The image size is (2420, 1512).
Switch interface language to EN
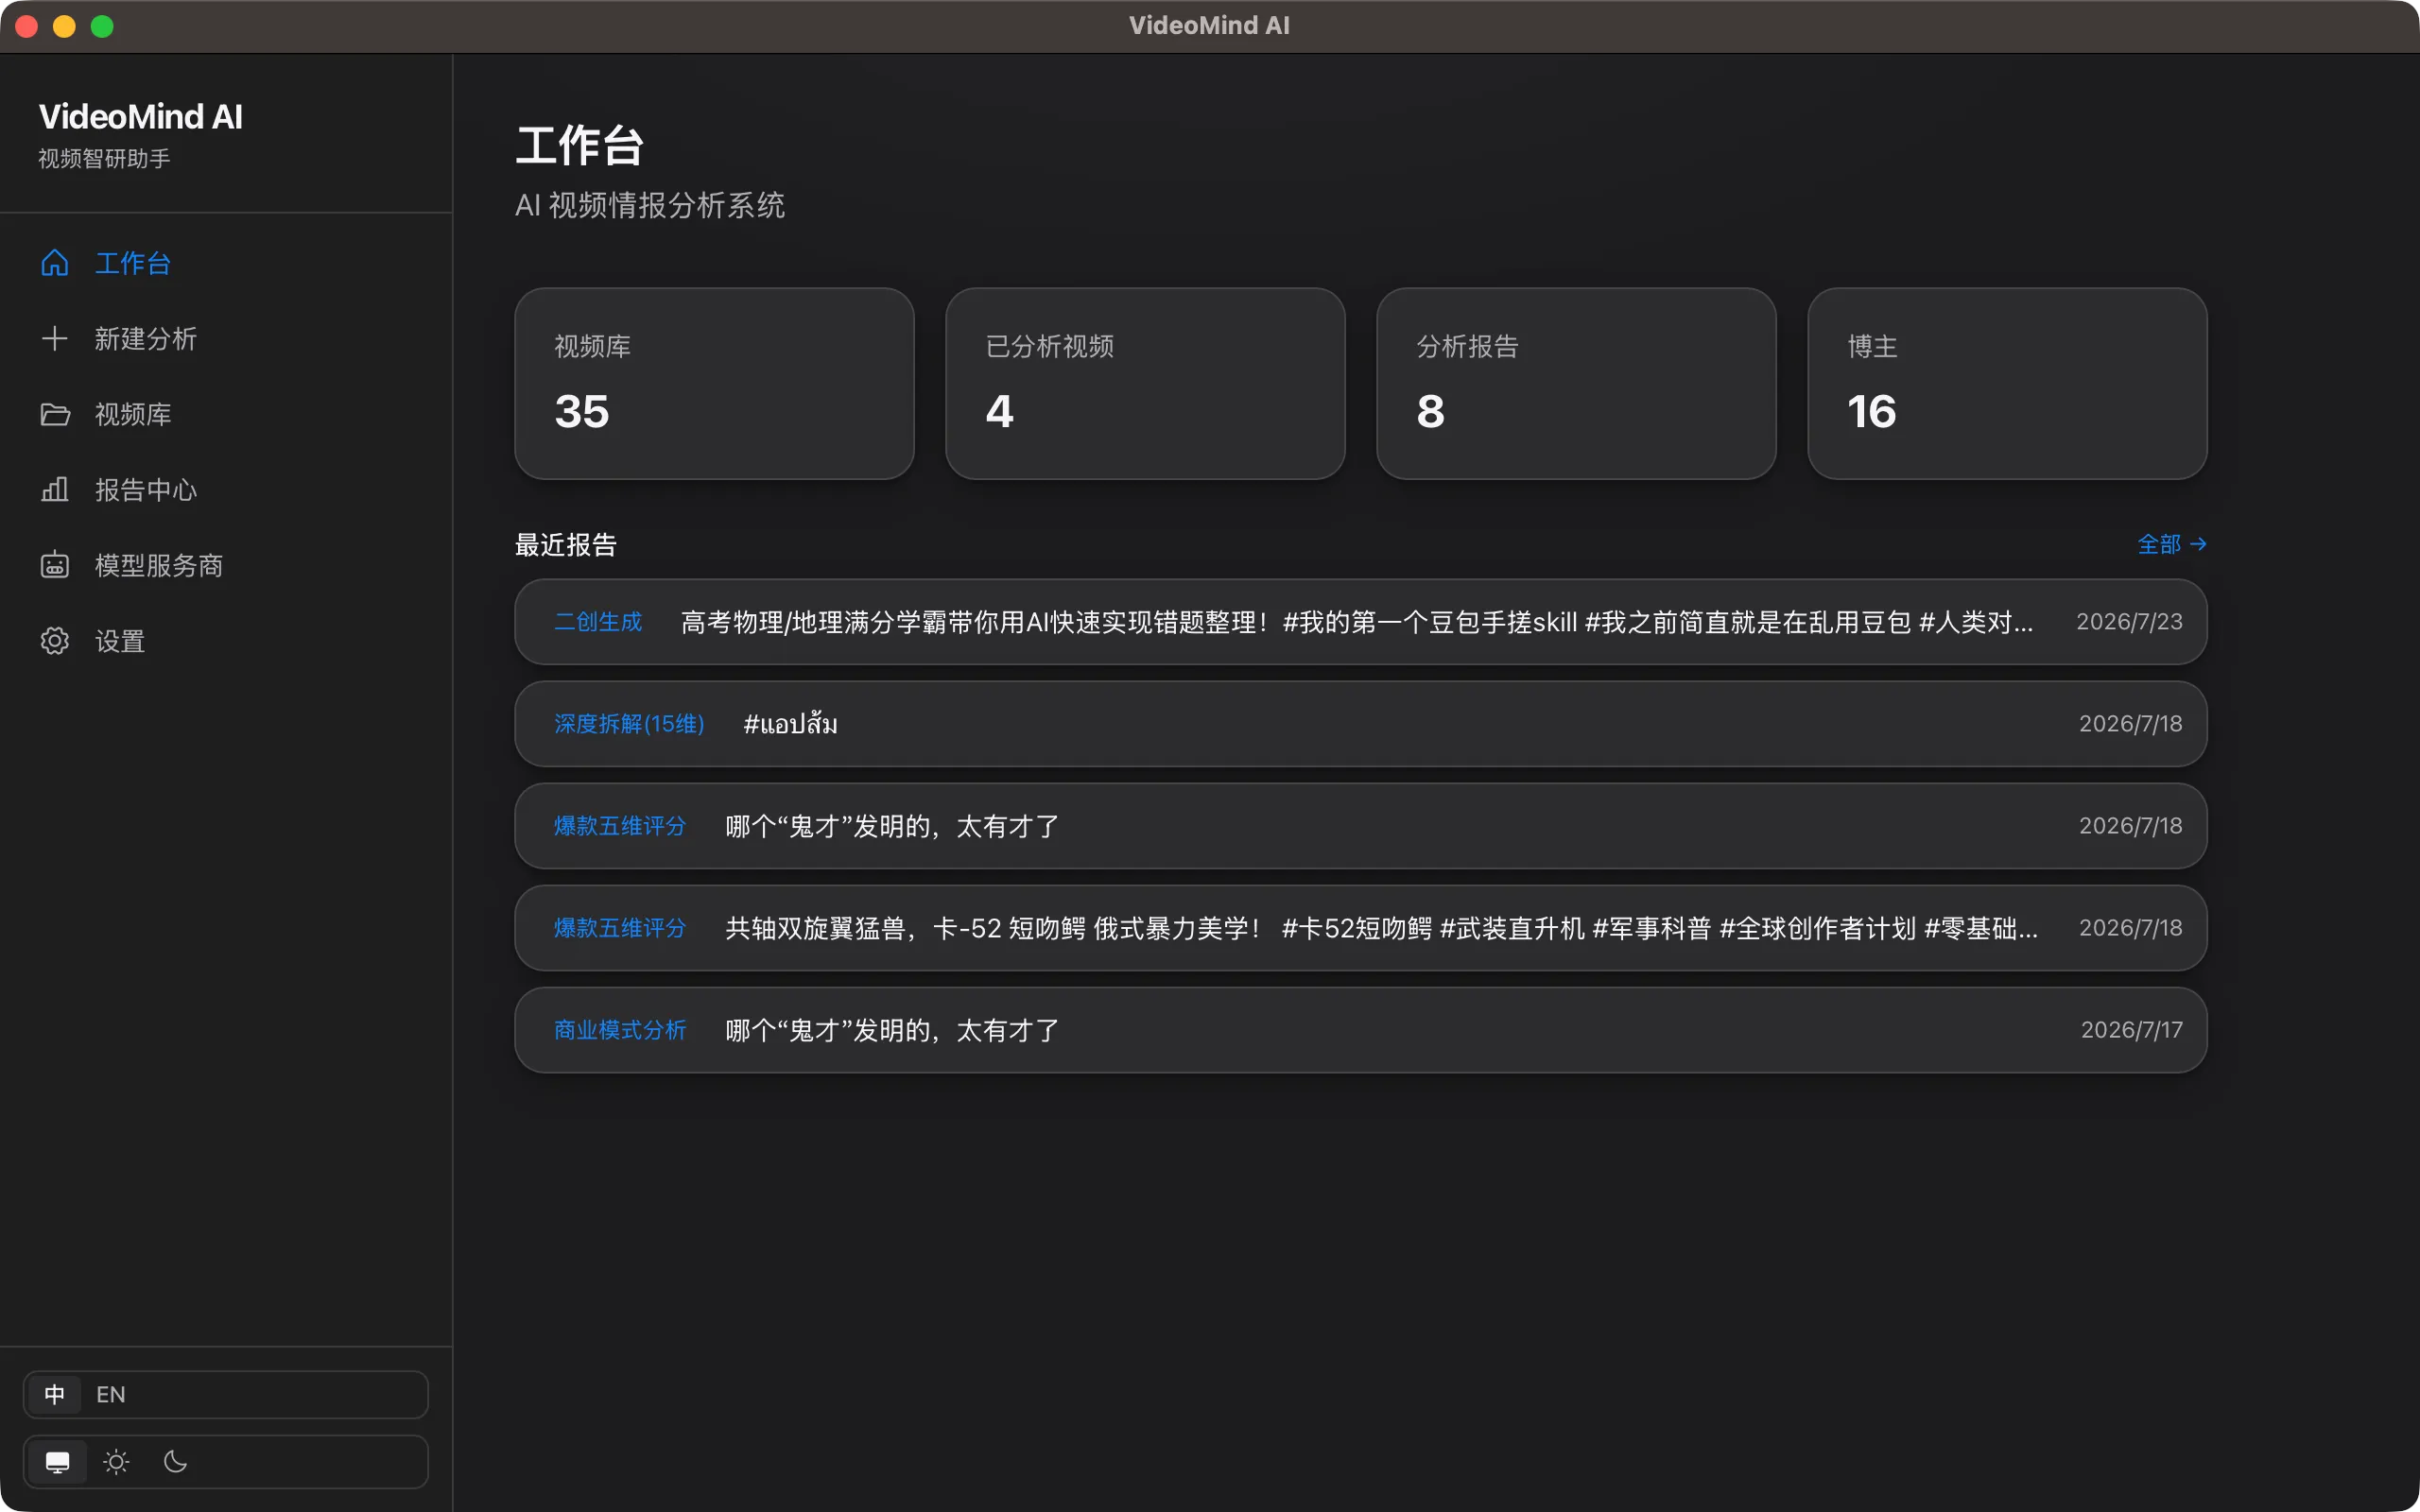pos(110,1394)
